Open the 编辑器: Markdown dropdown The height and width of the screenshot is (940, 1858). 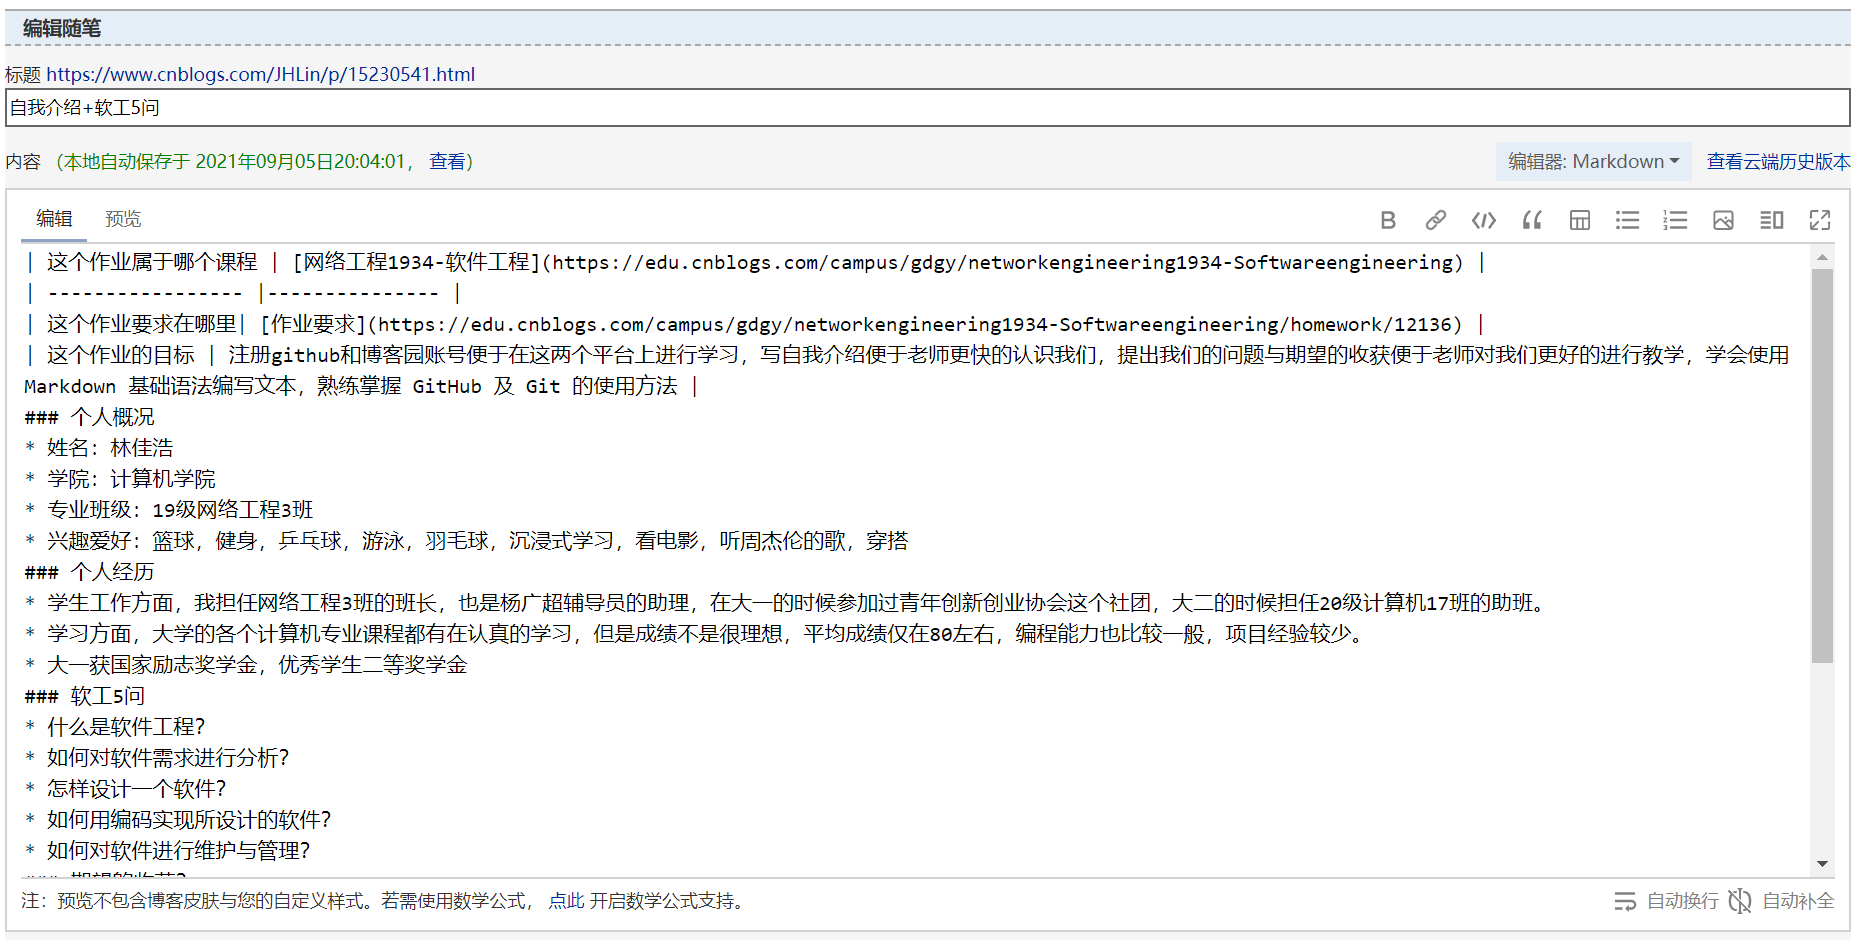point(1593,161)
